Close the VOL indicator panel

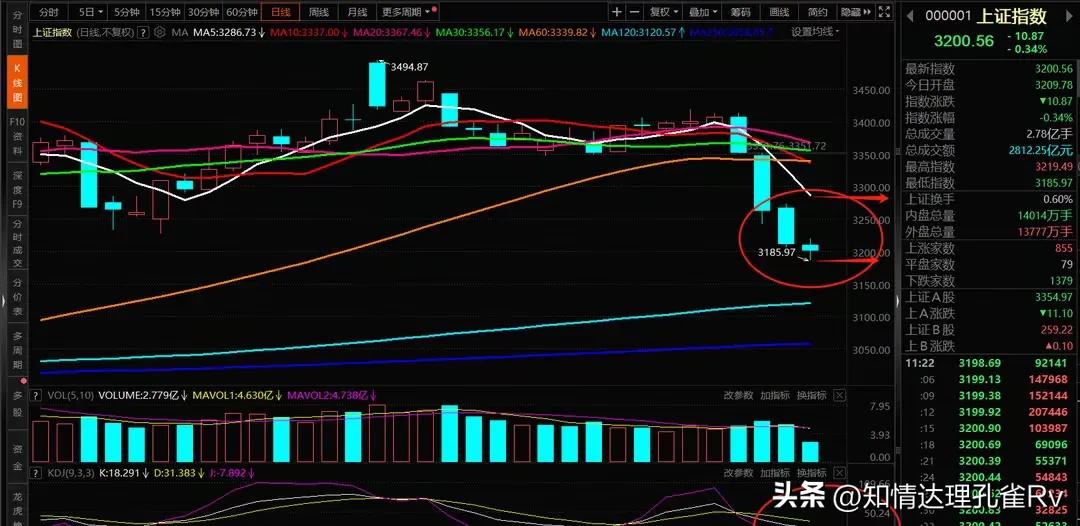pos(839,395)
